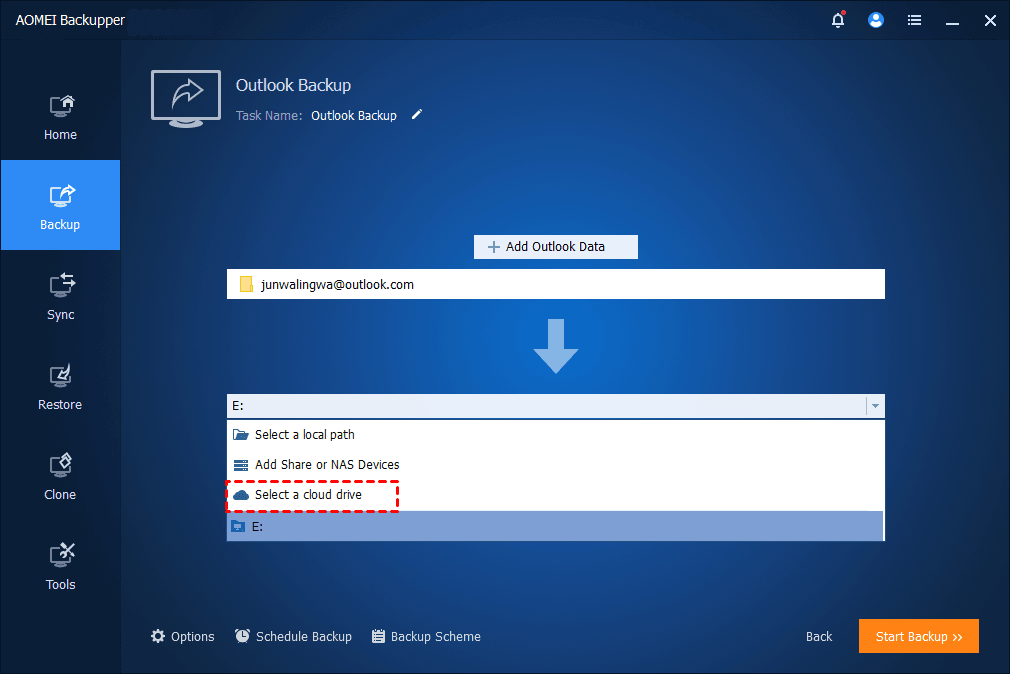Choose Select a local path option

click(304, 435)
